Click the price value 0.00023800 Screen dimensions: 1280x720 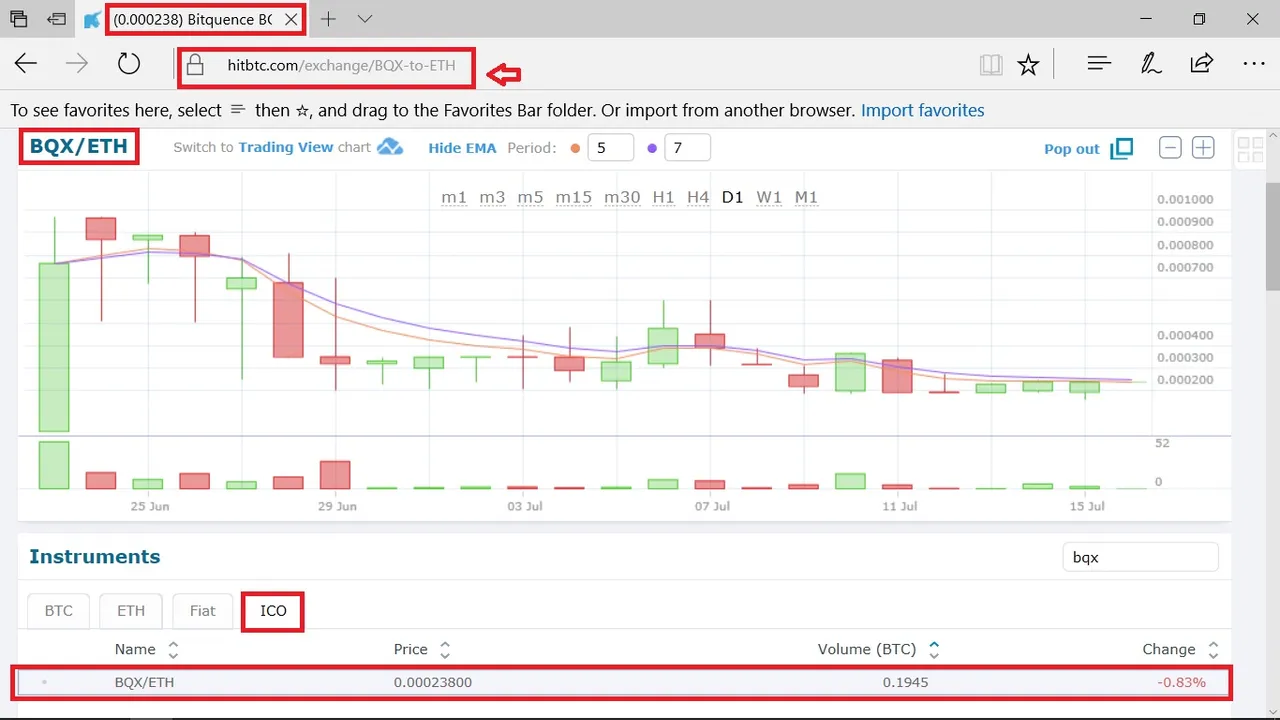click(x=433, y=683)
